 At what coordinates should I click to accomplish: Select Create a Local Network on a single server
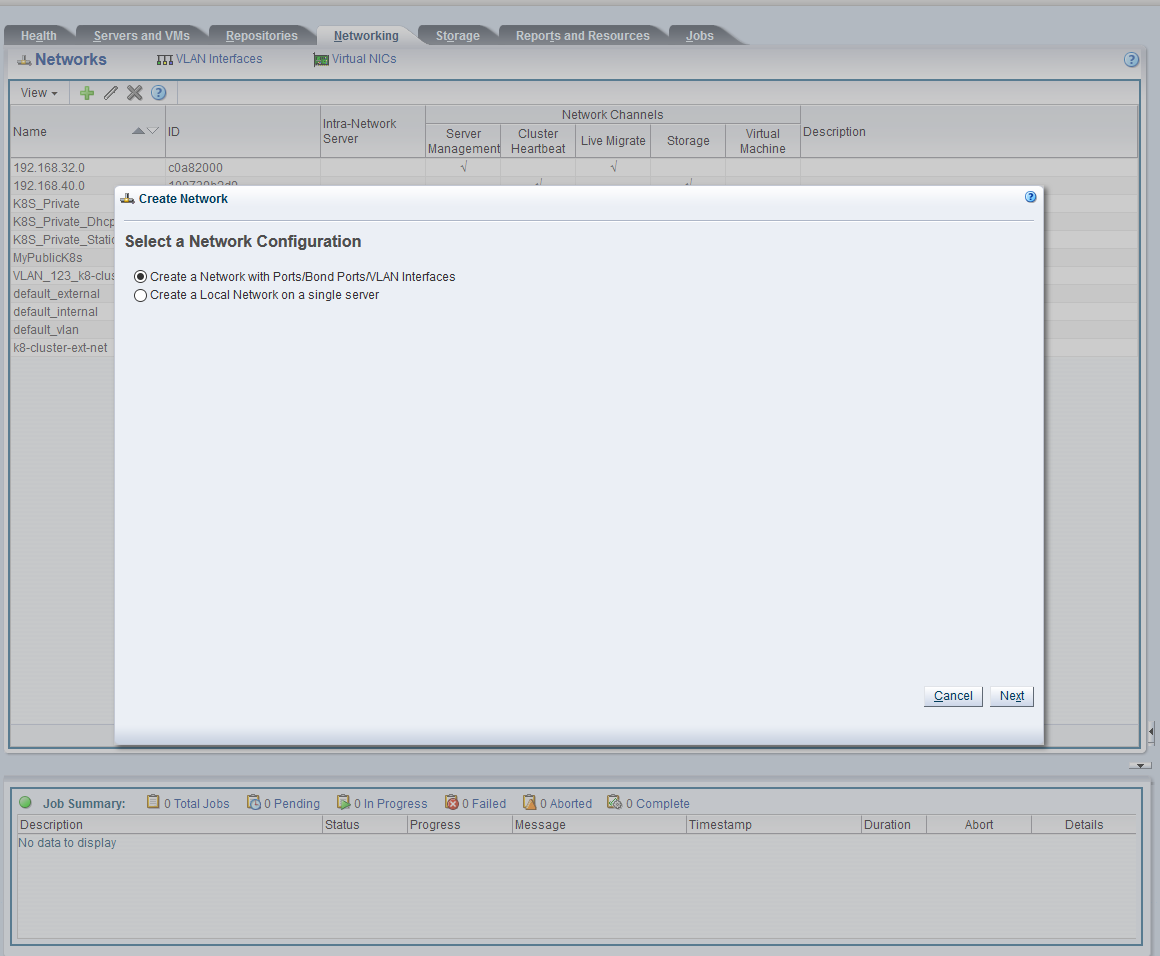pos(140,295)
